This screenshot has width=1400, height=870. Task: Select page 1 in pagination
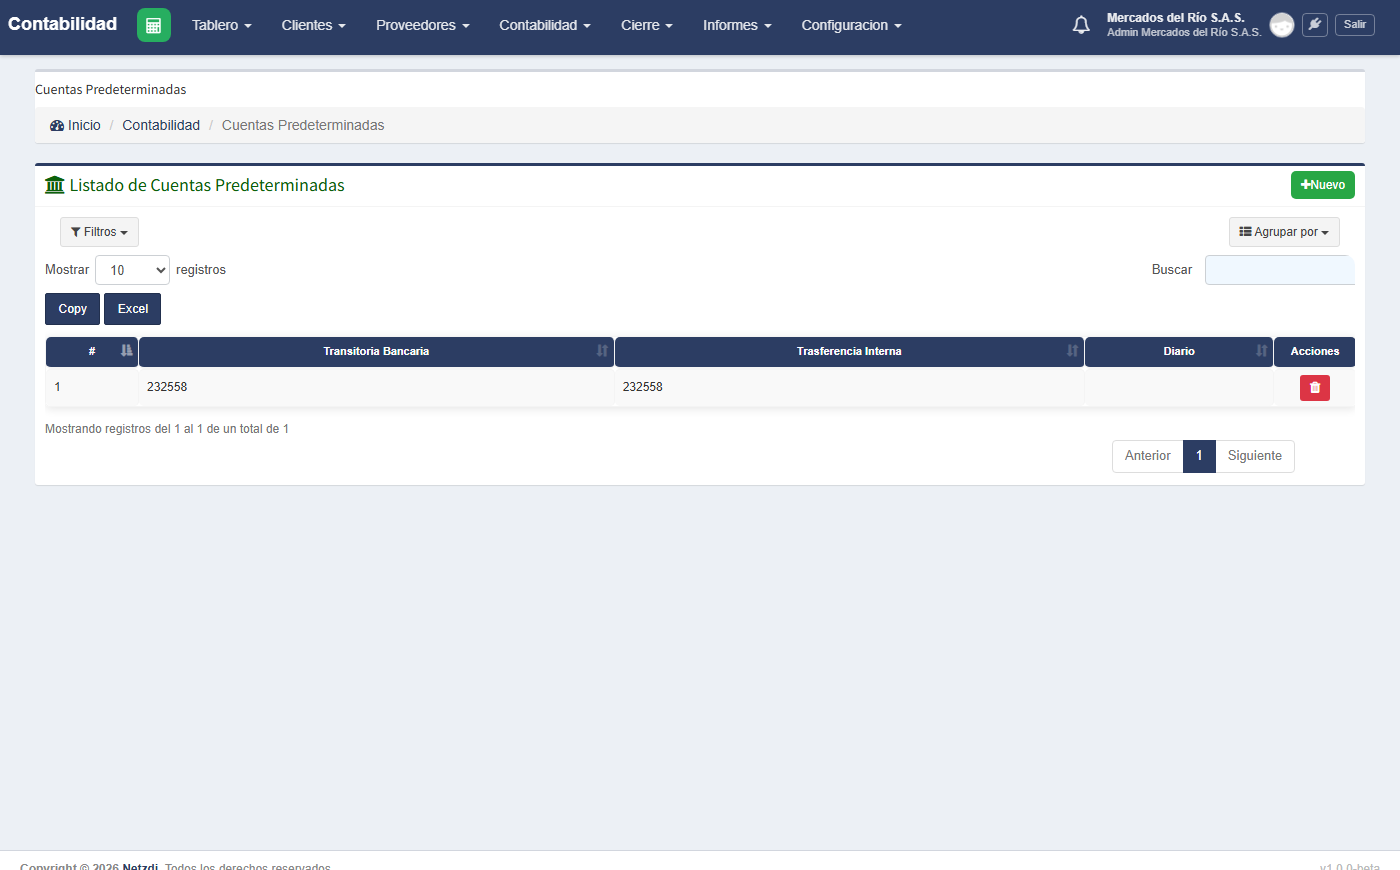pos(1199,456)
